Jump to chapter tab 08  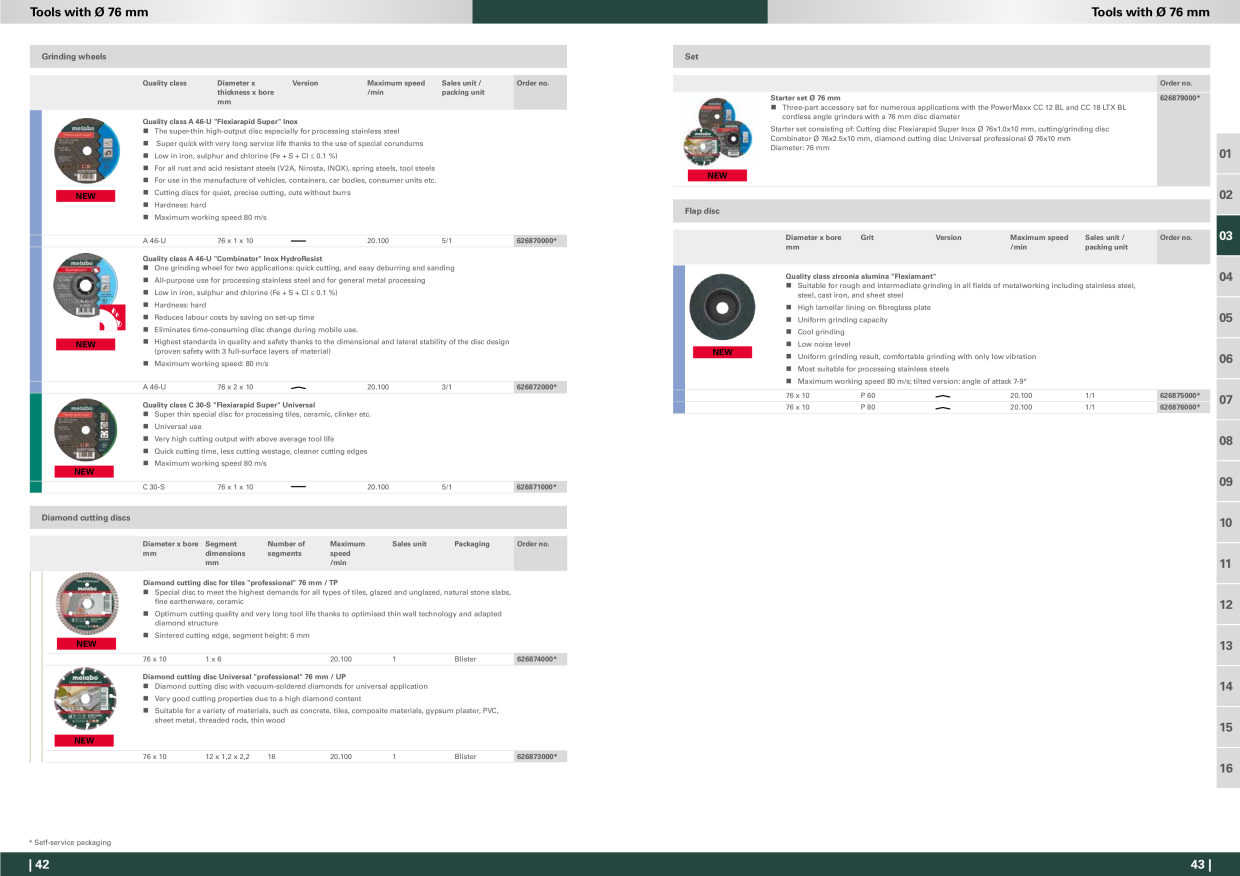tap(1226, 441)
